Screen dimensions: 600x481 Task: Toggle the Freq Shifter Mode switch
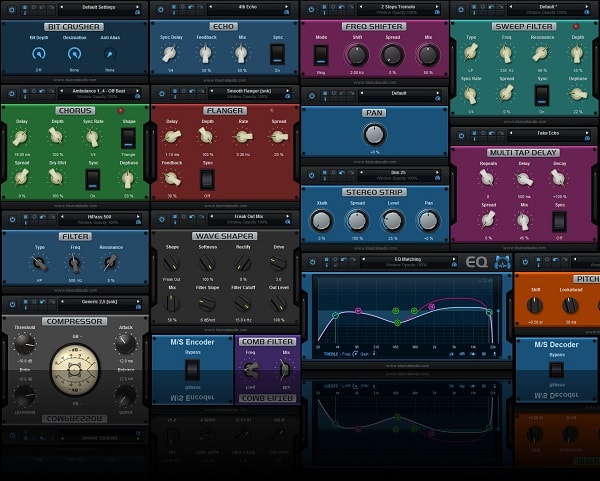coord(321,55)
